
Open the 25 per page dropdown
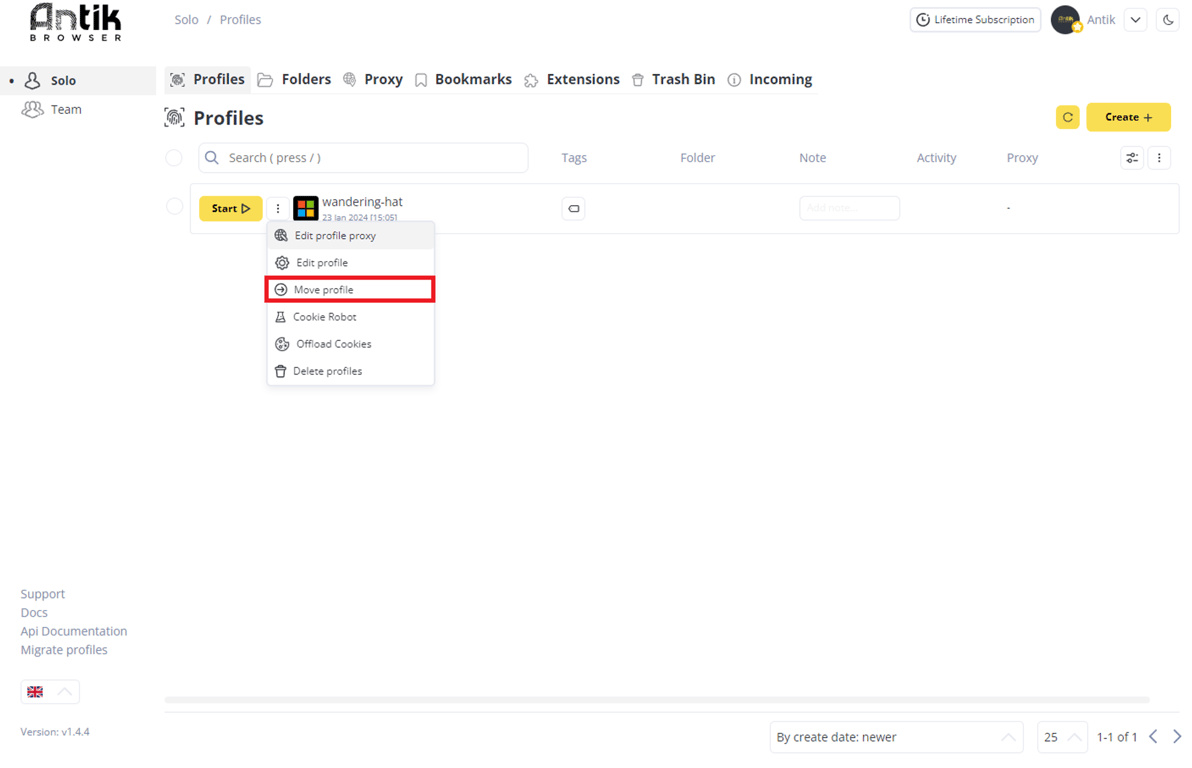pos(1063,737)
